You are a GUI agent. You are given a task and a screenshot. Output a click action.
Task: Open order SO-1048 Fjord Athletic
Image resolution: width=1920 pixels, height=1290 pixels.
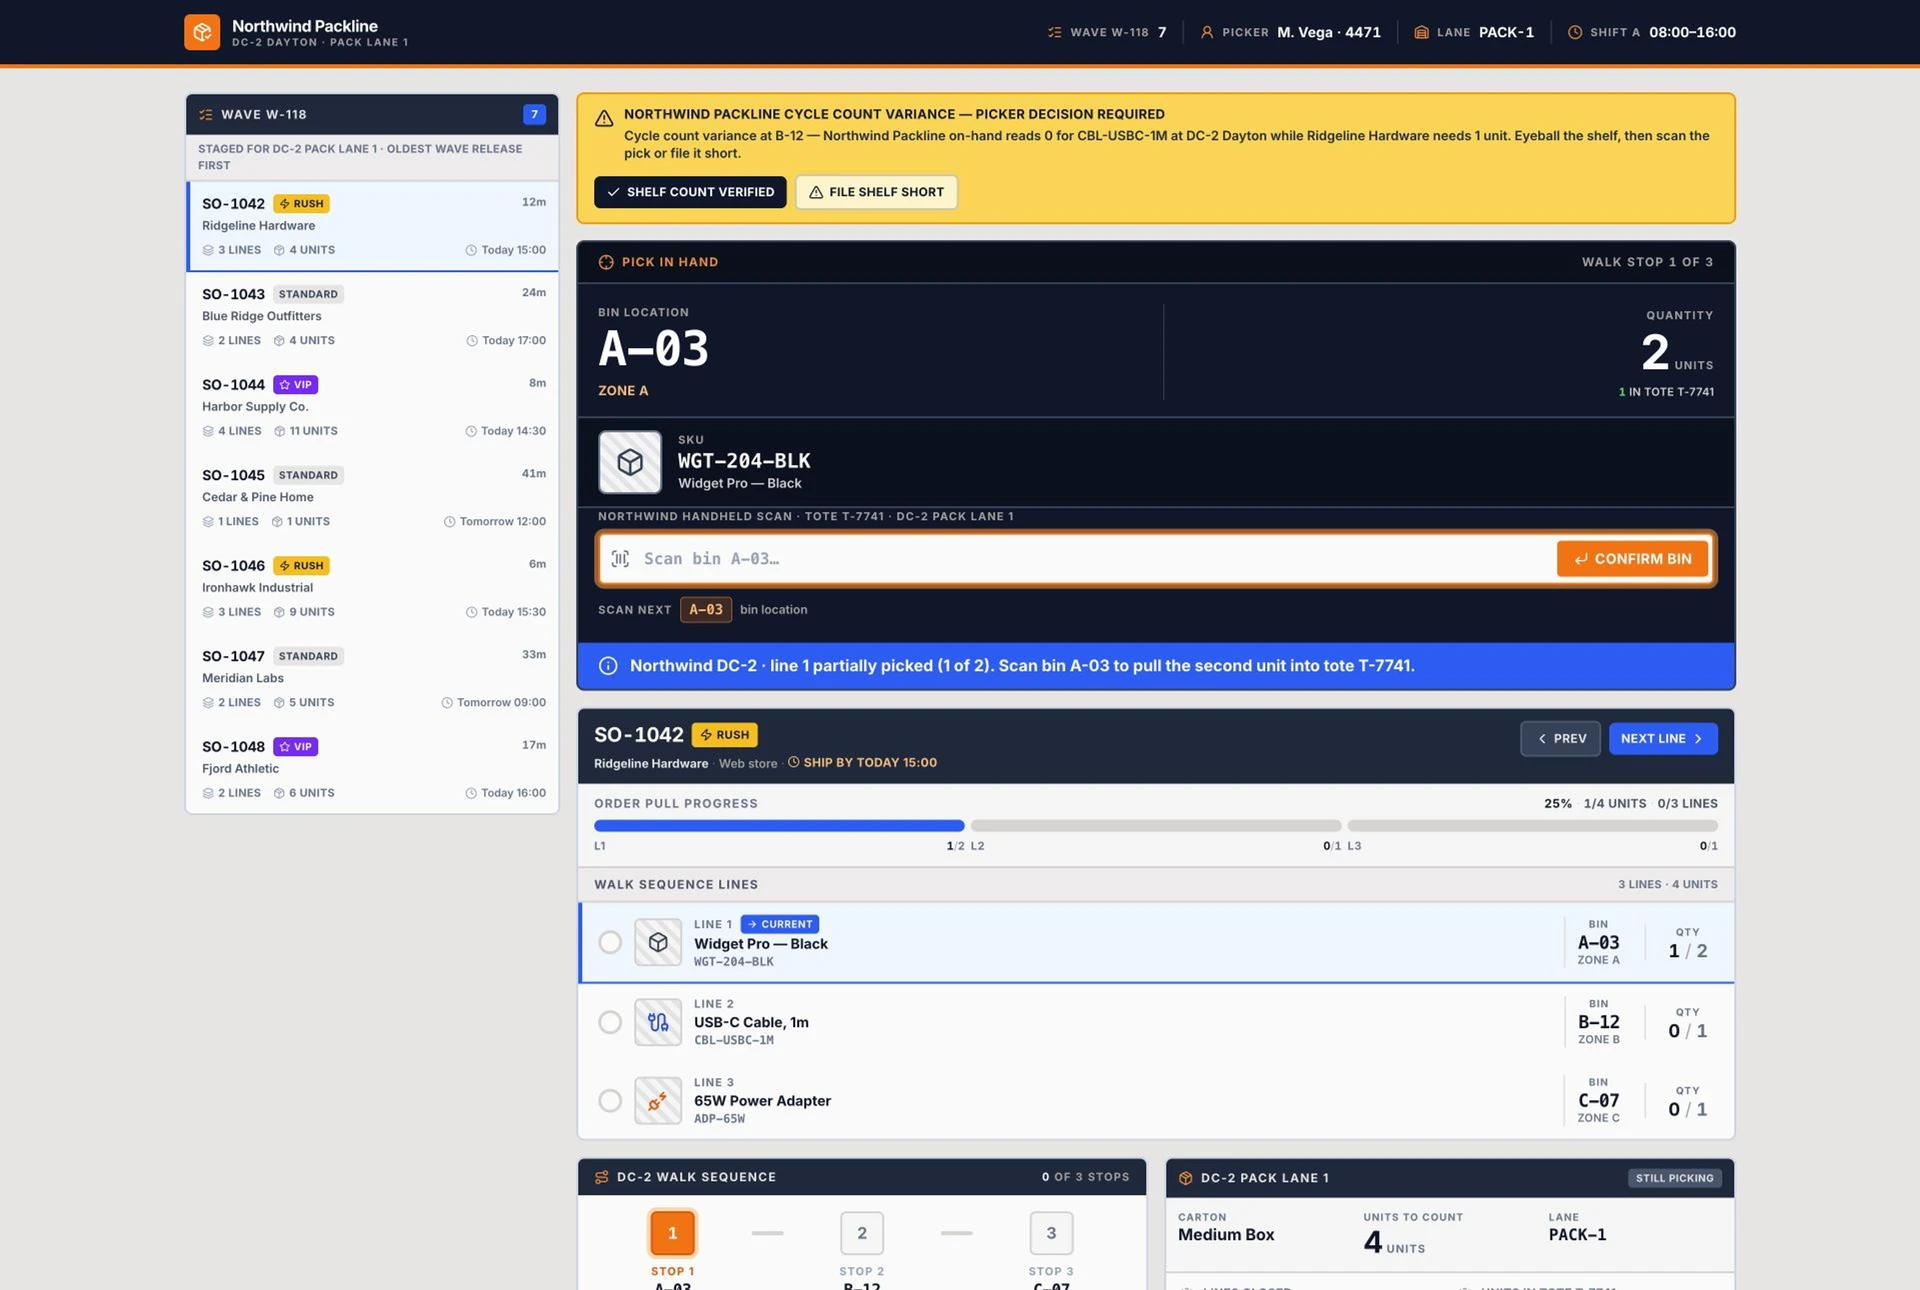pyautogui.click(x=372, y=769)
